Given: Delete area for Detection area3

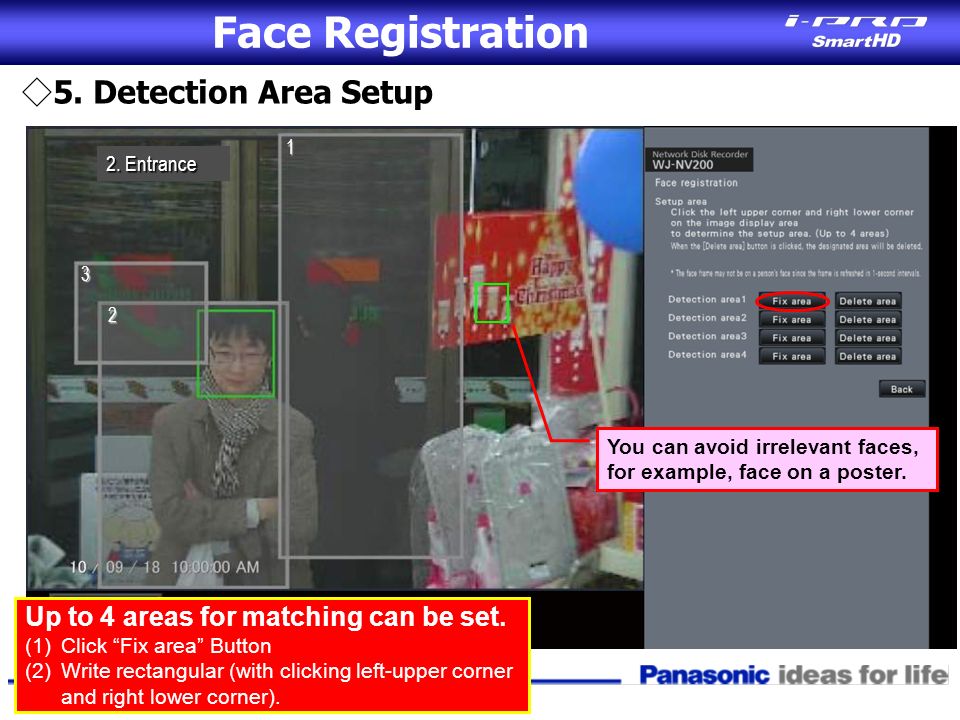Looking at the screenshot, I should tap(868, 338).
